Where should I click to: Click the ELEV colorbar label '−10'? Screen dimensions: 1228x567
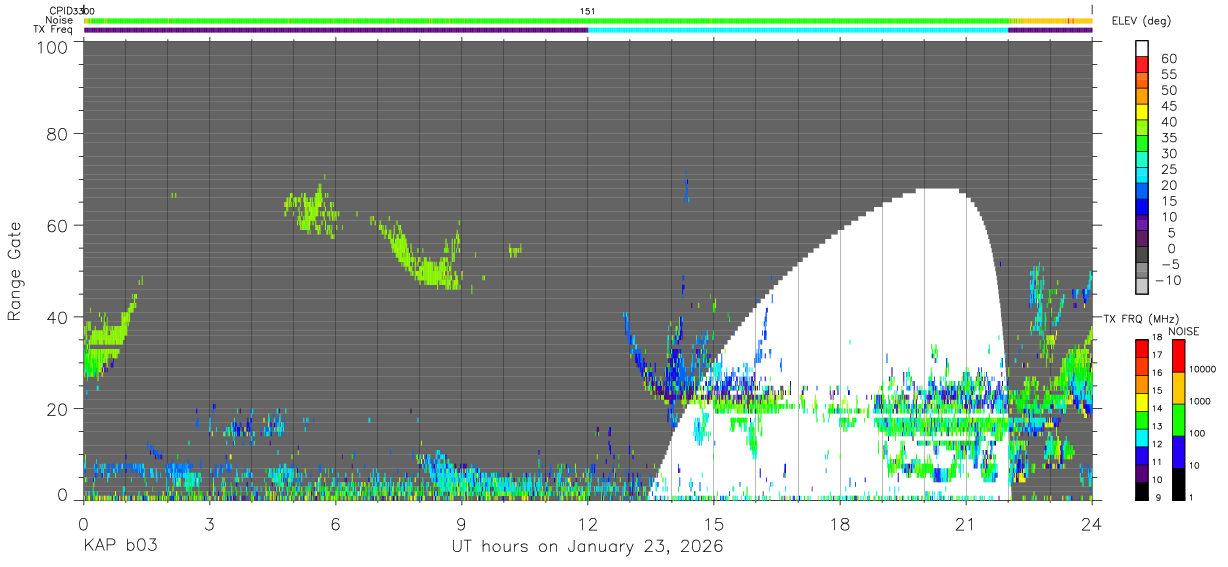[x=1166, y=279]
